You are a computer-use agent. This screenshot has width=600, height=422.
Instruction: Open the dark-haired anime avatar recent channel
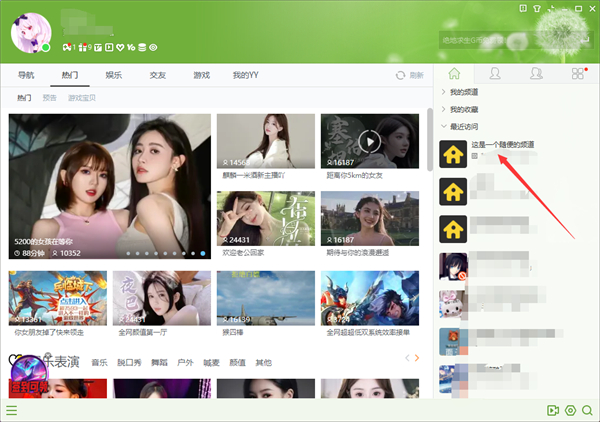pyautogui.click(x=453, y=267)
